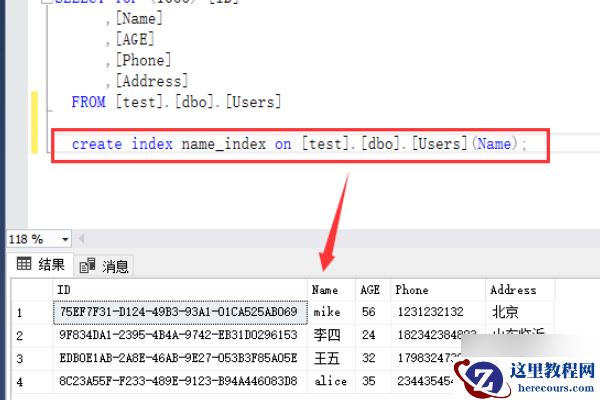Select the Phone cell 1231232132
The height and width of the screenshot is (400, 600).
pyautogui.click(x=438, y=312)
